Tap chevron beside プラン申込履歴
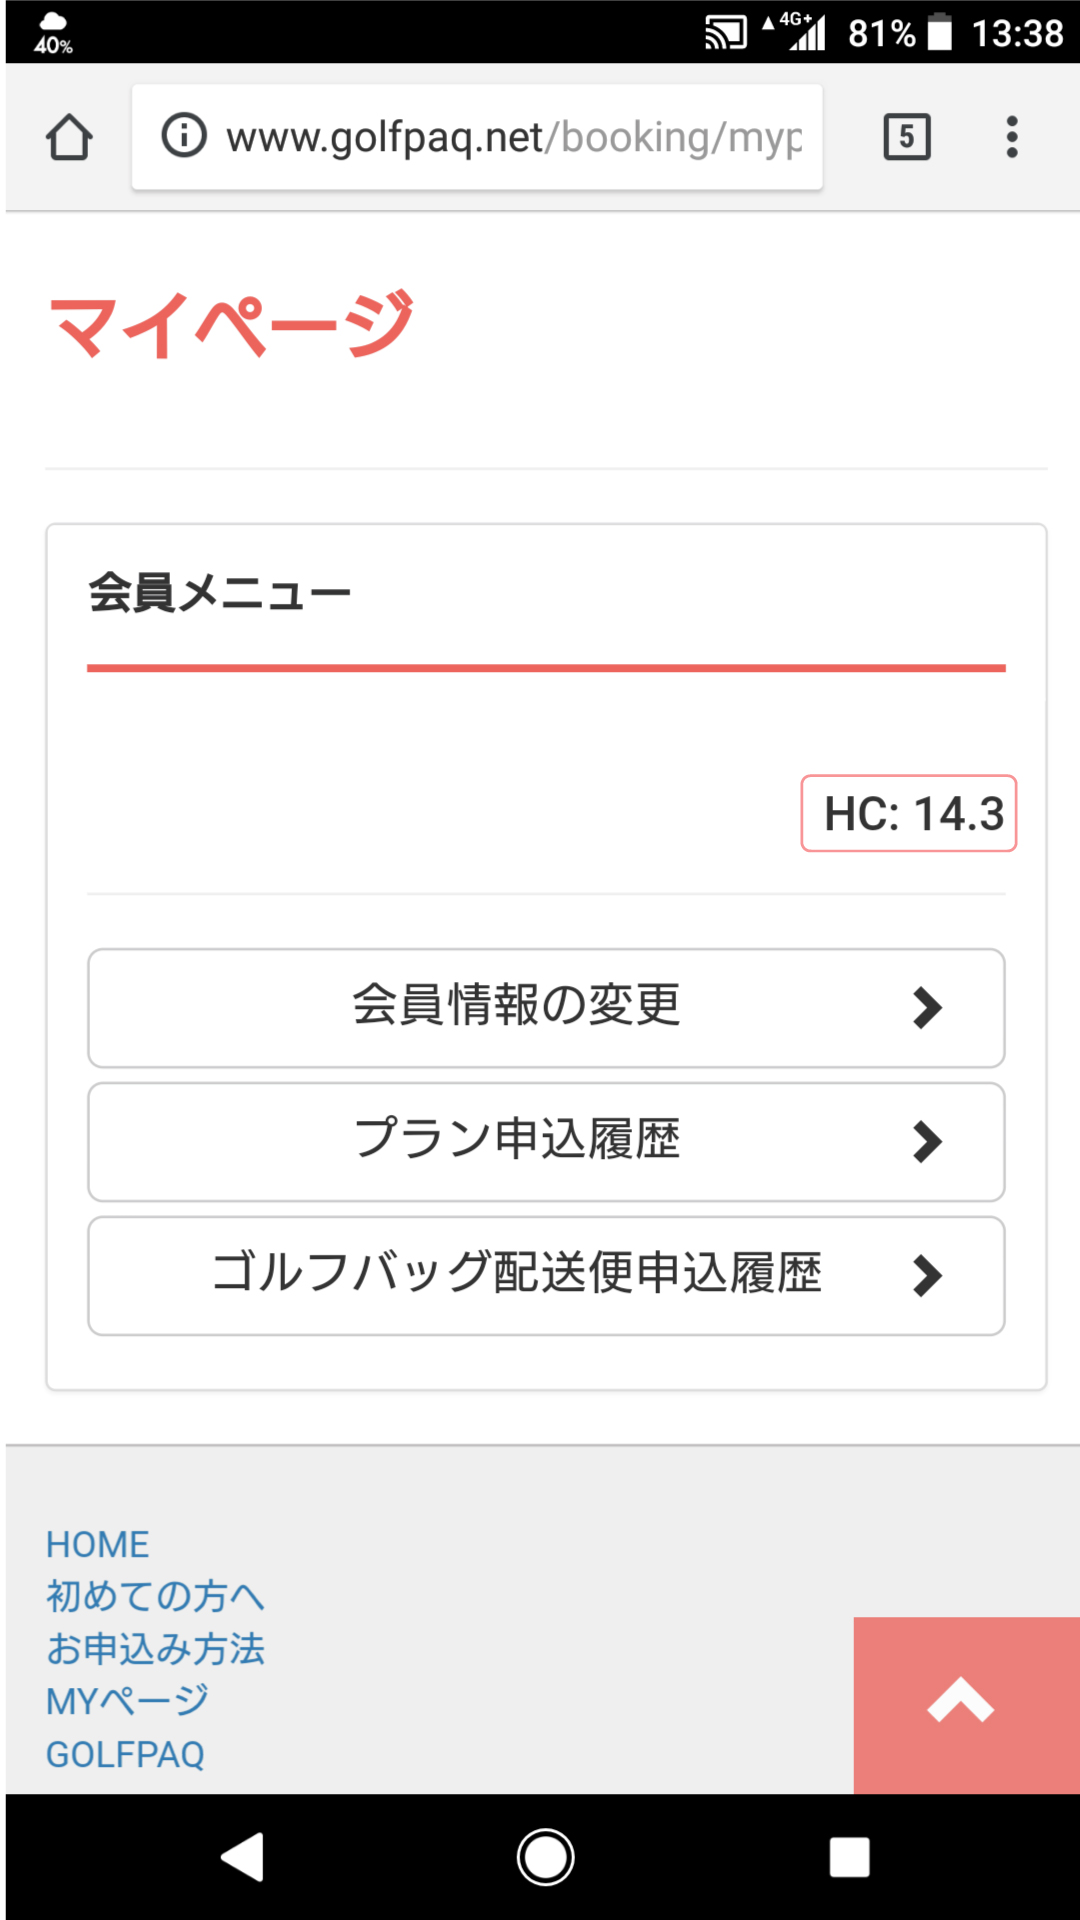 point(927,1142)
